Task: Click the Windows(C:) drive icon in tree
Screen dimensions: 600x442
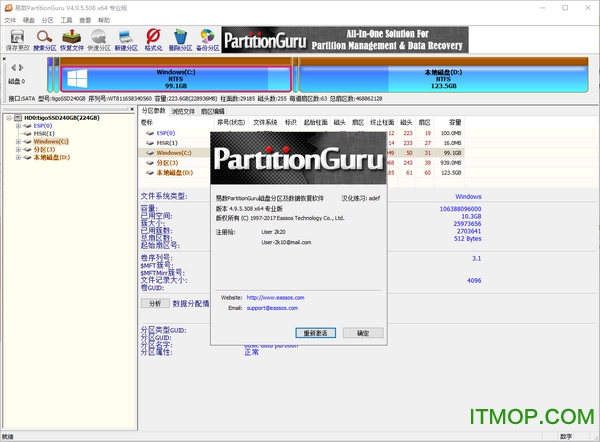Action: coord(27,142)
